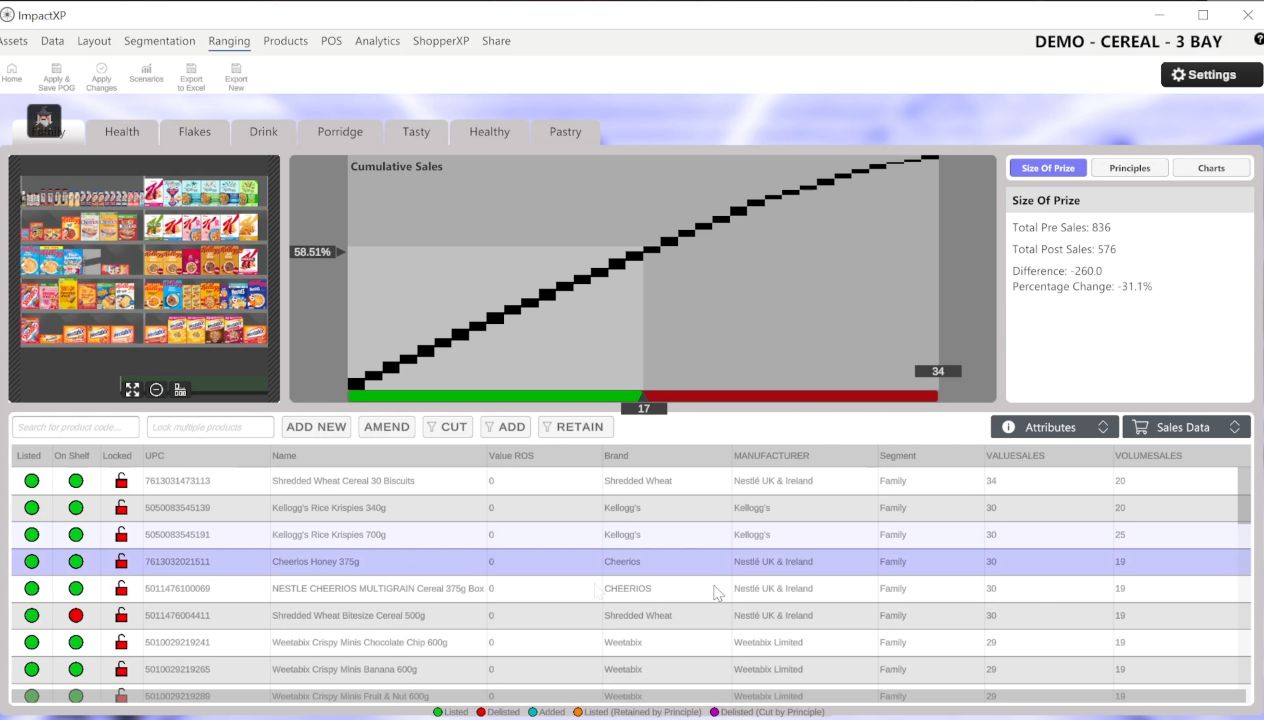
Task: Toggle On Shelf status for Shredded Wheat Bitesize Cereal
Action: click(x=75, y=615)
